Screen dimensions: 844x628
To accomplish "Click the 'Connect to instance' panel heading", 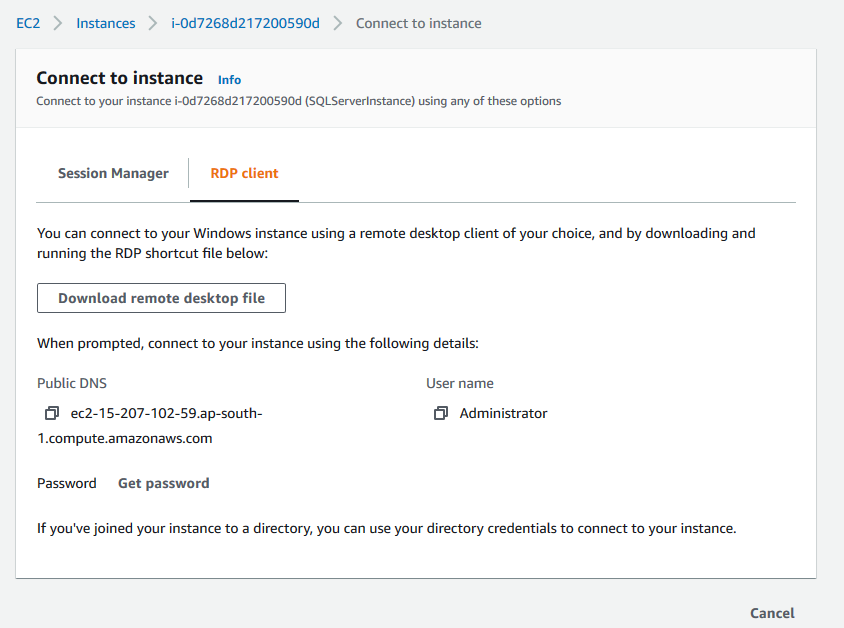I will 119,78.
